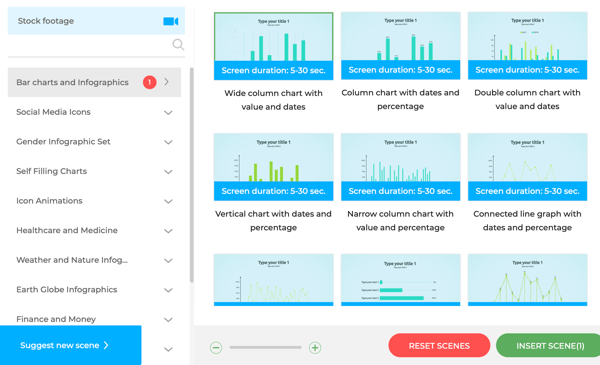Viewport: 600px width, 365px height.
Task: Click the red badge showing 1 selected
Action: pos(150,82)
